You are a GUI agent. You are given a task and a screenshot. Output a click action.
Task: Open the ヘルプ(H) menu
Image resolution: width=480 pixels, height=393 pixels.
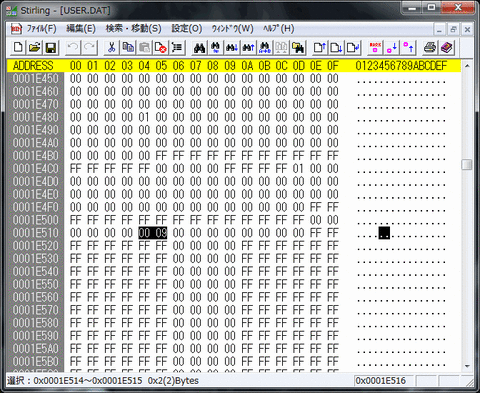[x=278, y=29]
